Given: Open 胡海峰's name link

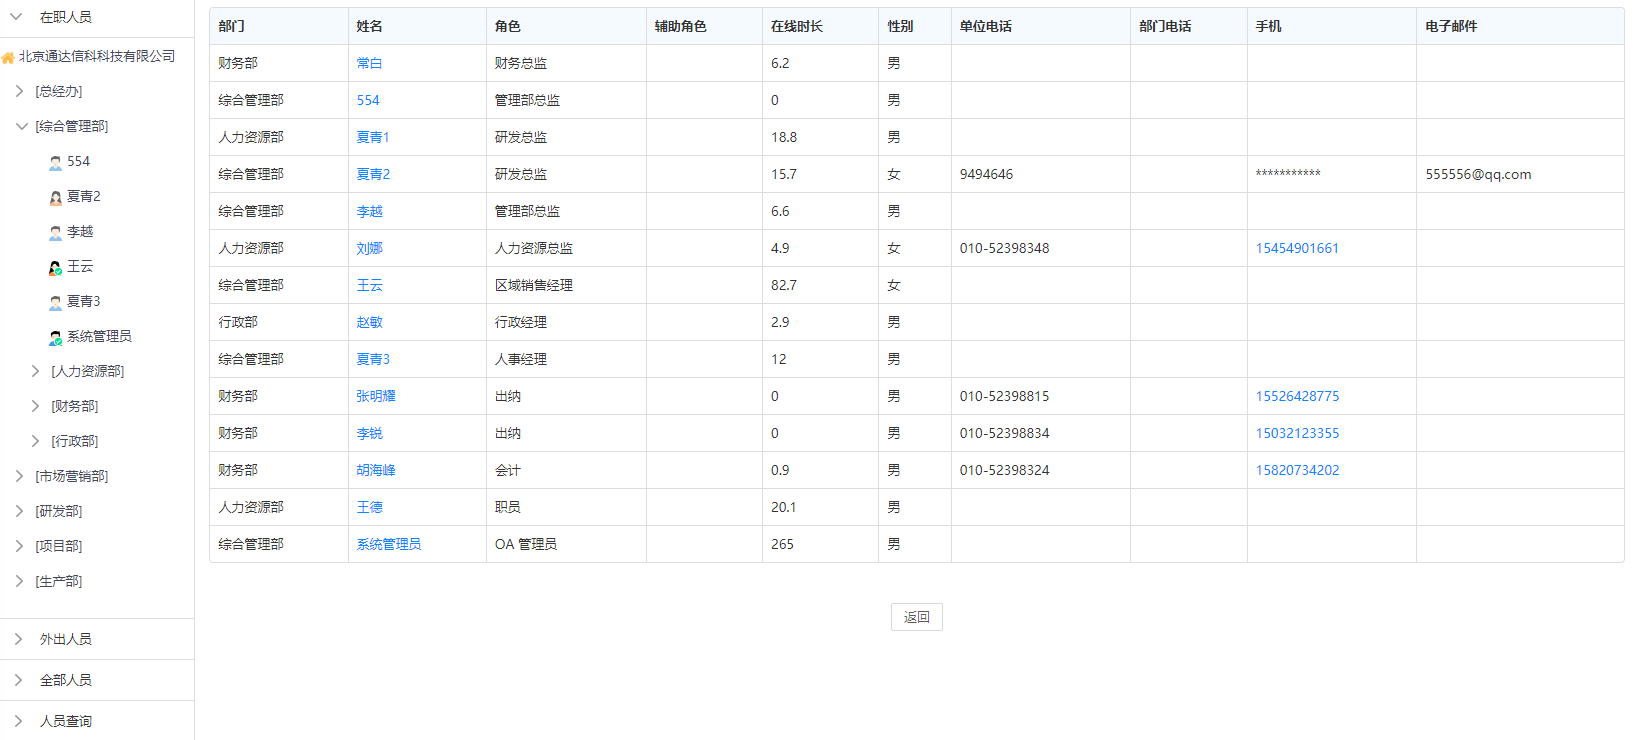Looking at the screenshot, I should (376, 470).
